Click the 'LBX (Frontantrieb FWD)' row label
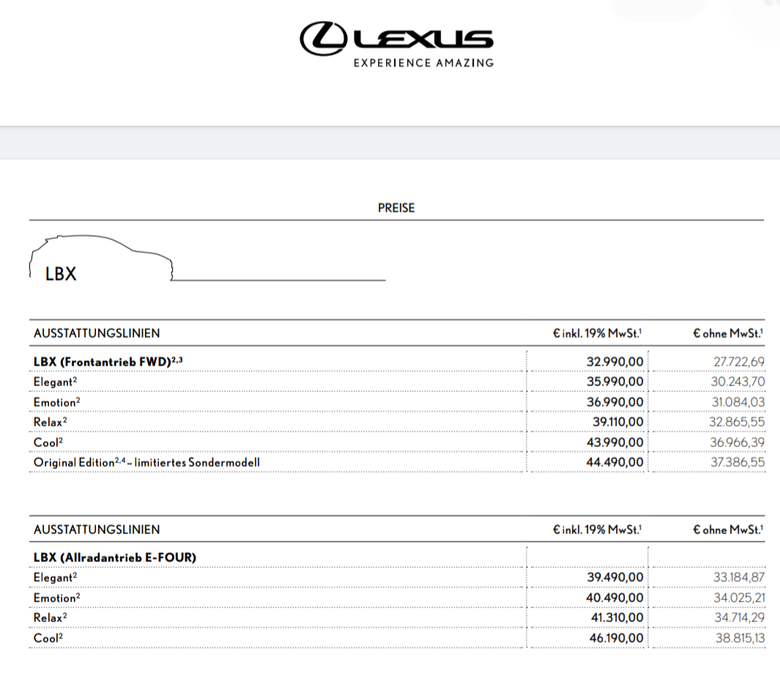780x685 pixels. 108,362
